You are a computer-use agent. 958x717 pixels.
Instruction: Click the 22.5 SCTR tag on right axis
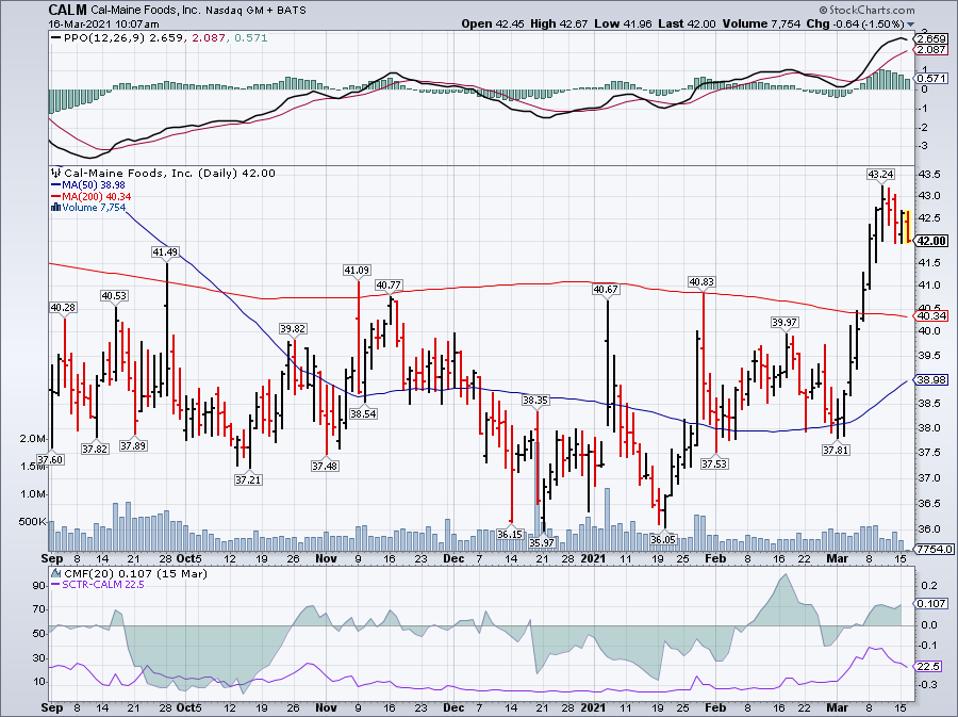(929, 666)
